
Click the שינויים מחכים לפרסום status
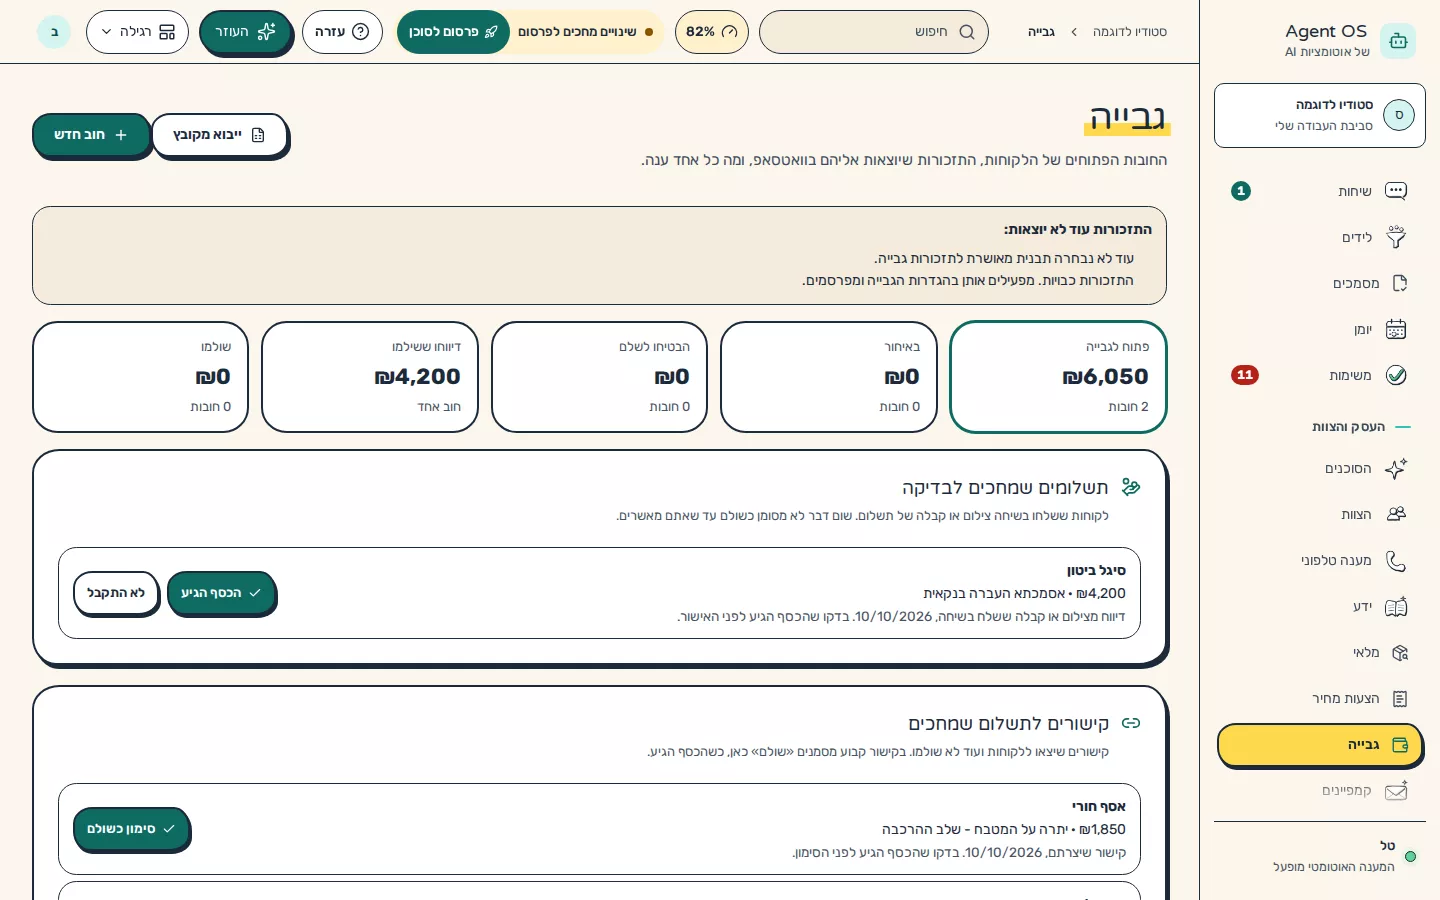pyautogui.click(x=586, y=32)
